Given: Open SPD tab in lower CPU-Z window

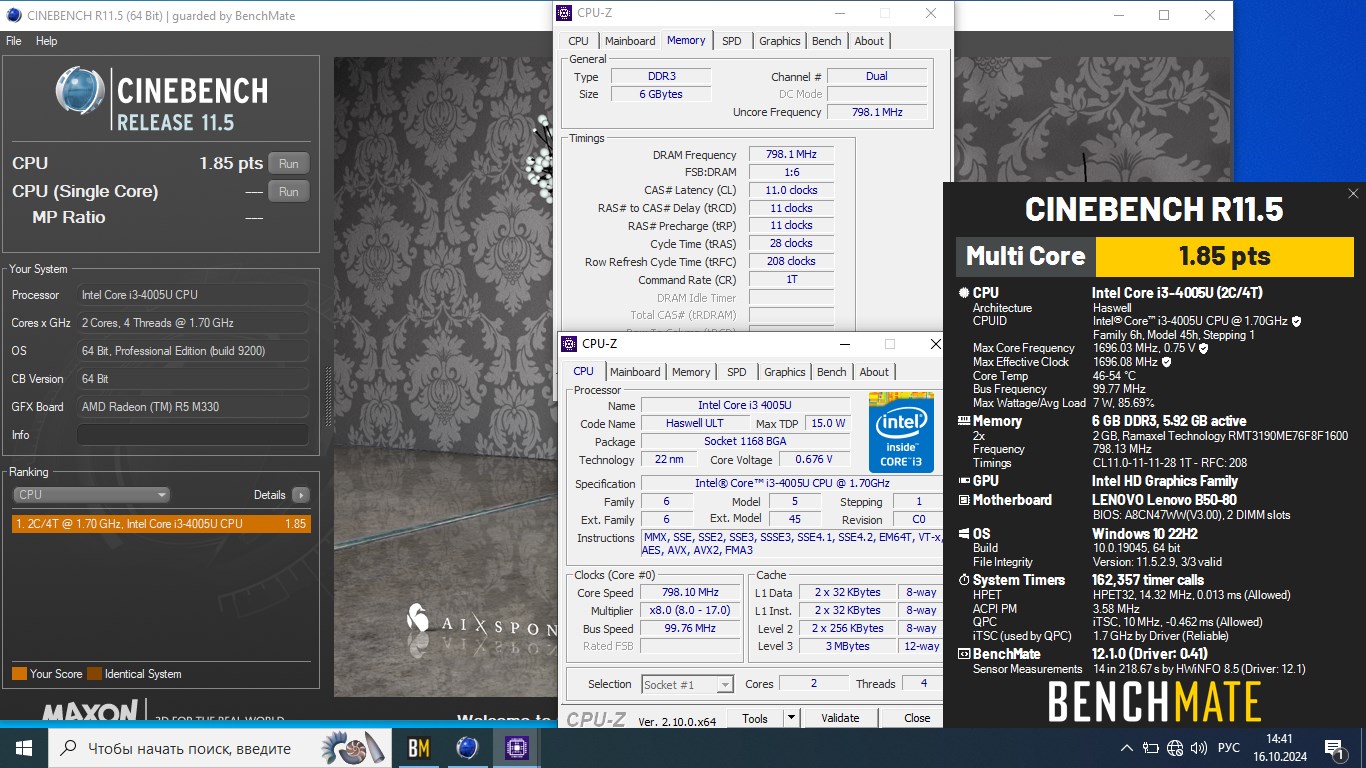Looking at the screenshot, I should point(737,372).
